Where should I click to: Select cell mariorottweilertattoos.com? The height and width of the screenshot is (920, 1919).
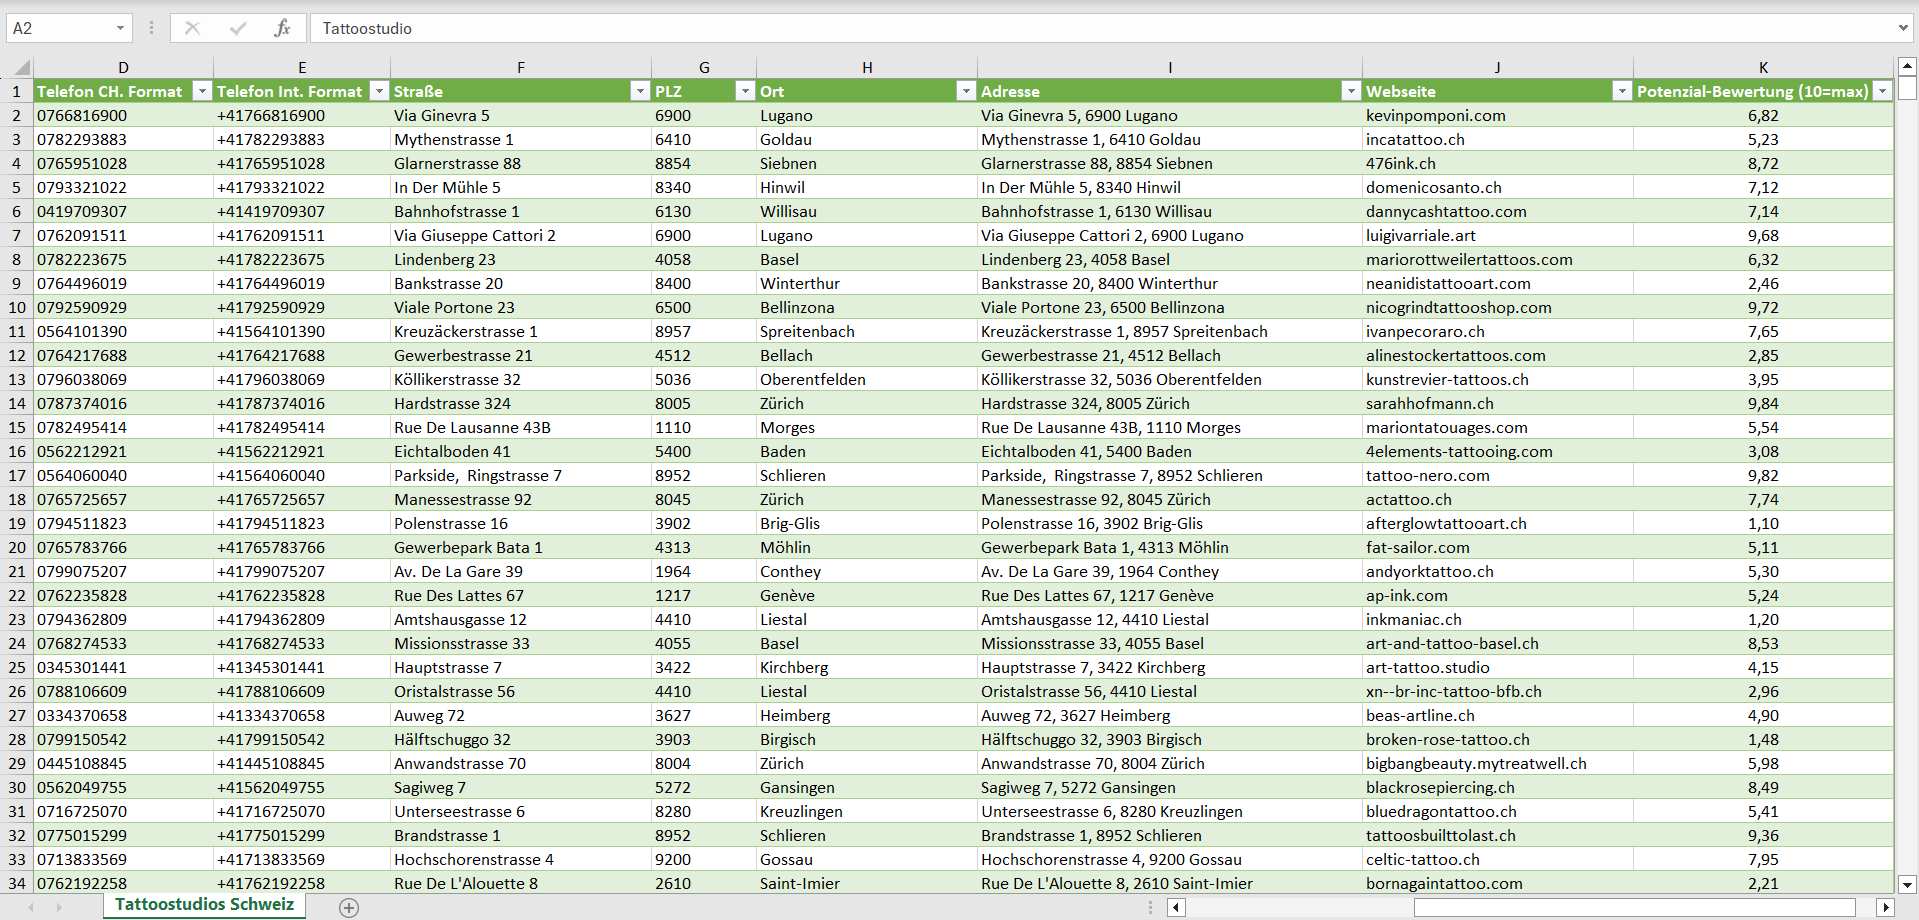1498,259
